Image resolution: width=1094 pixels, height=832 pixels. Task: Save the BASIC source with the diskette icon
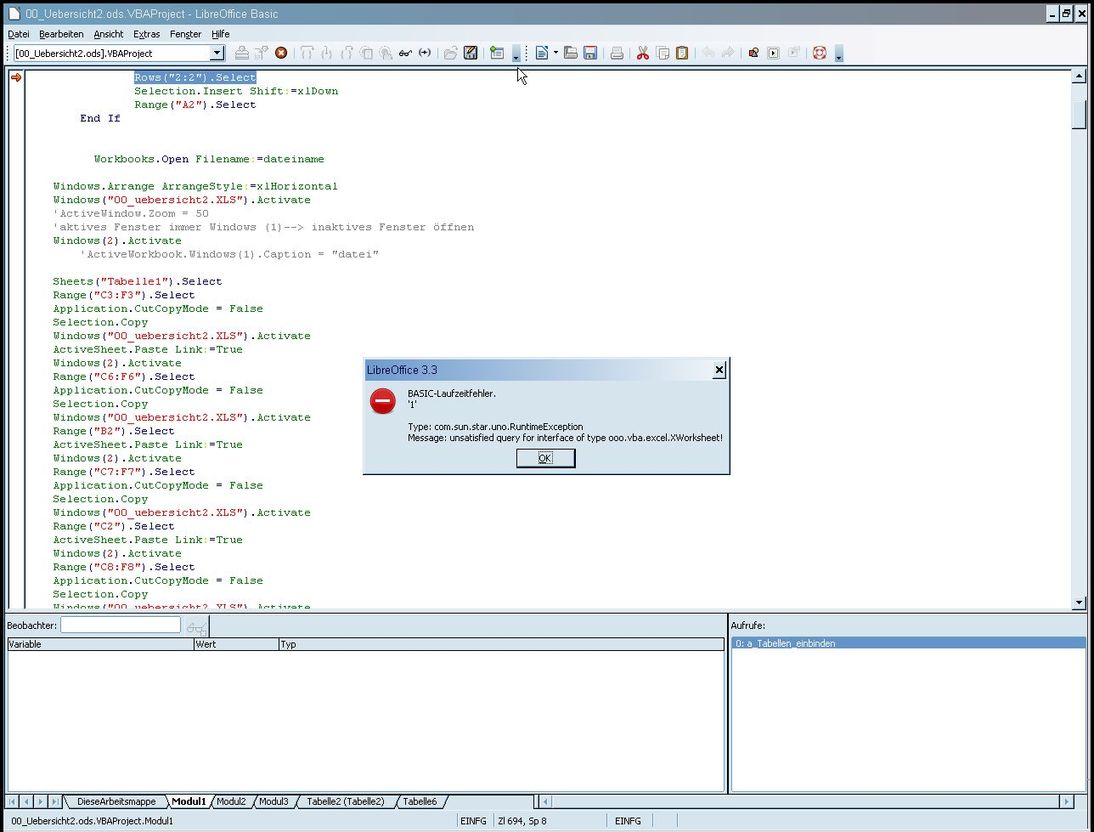click(471, 53)
